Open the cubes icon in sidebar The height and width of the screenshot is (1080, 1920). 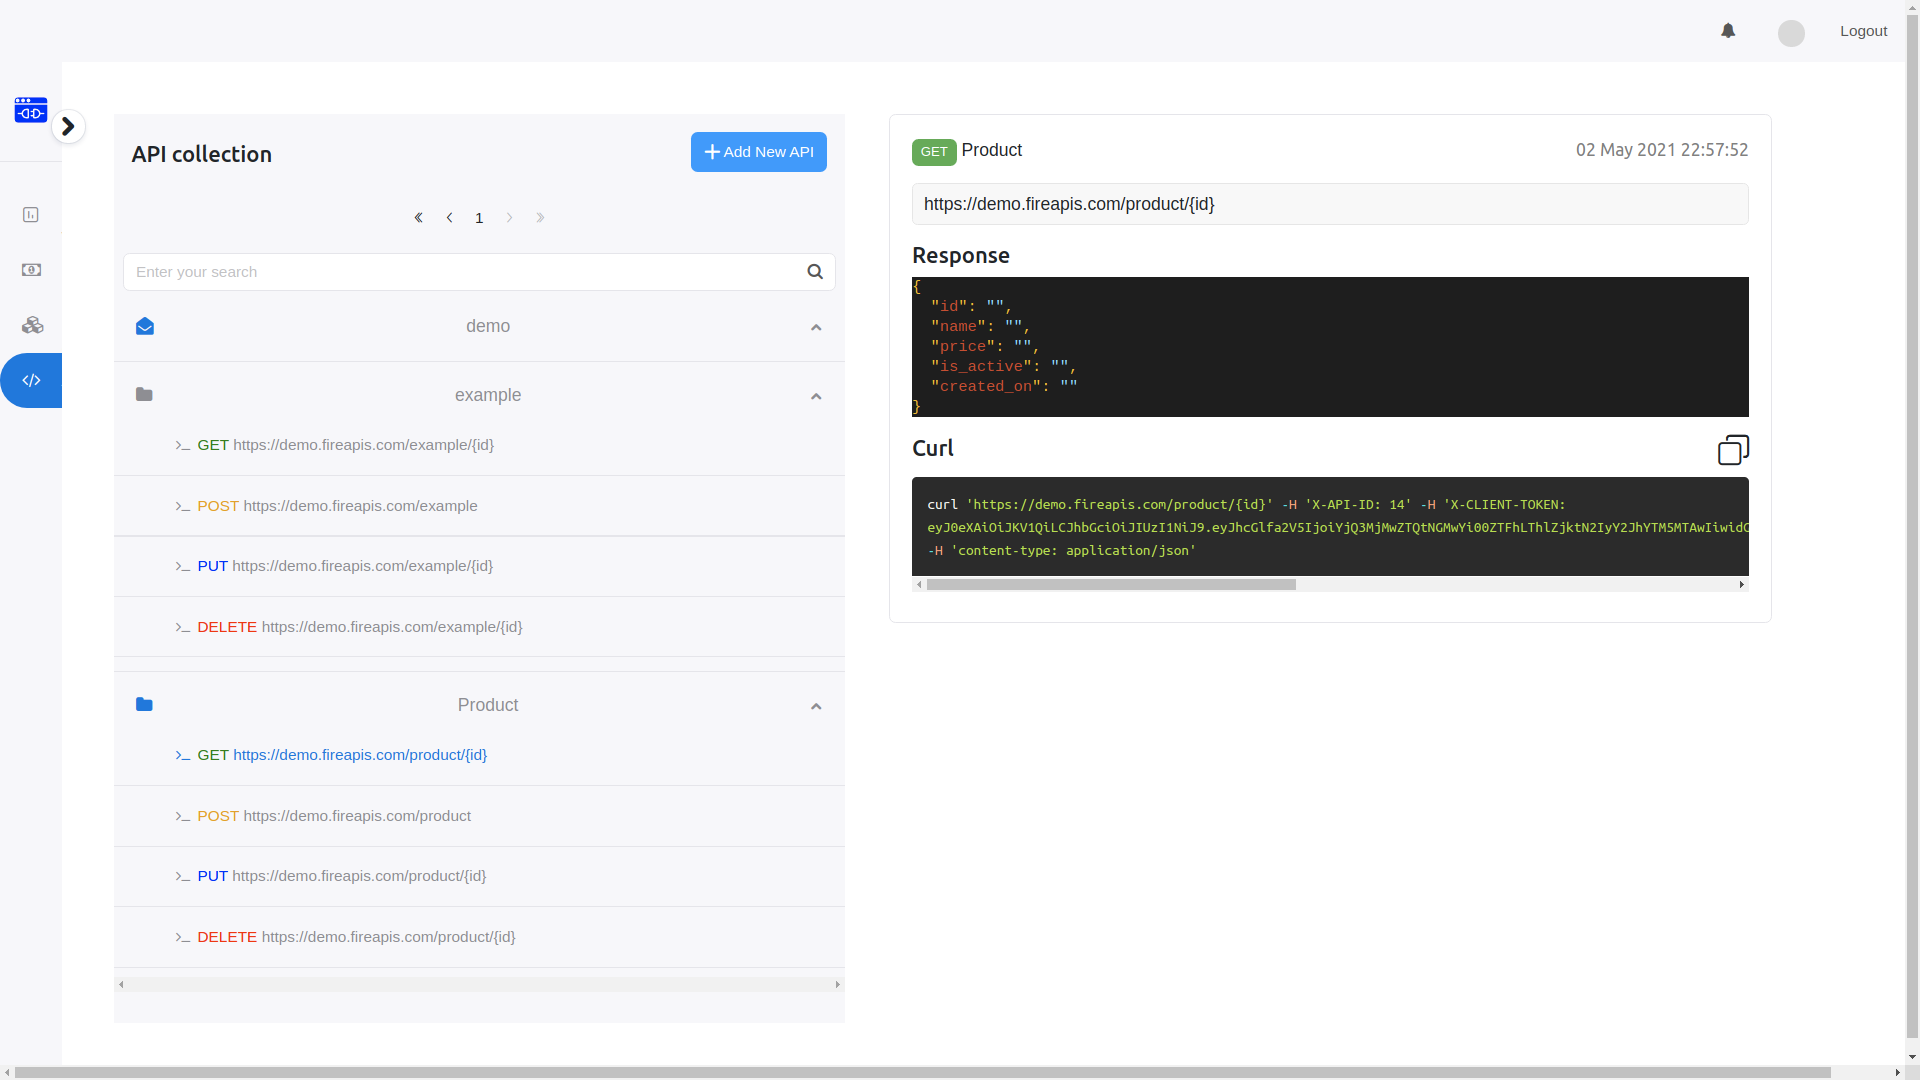(32, 325)
